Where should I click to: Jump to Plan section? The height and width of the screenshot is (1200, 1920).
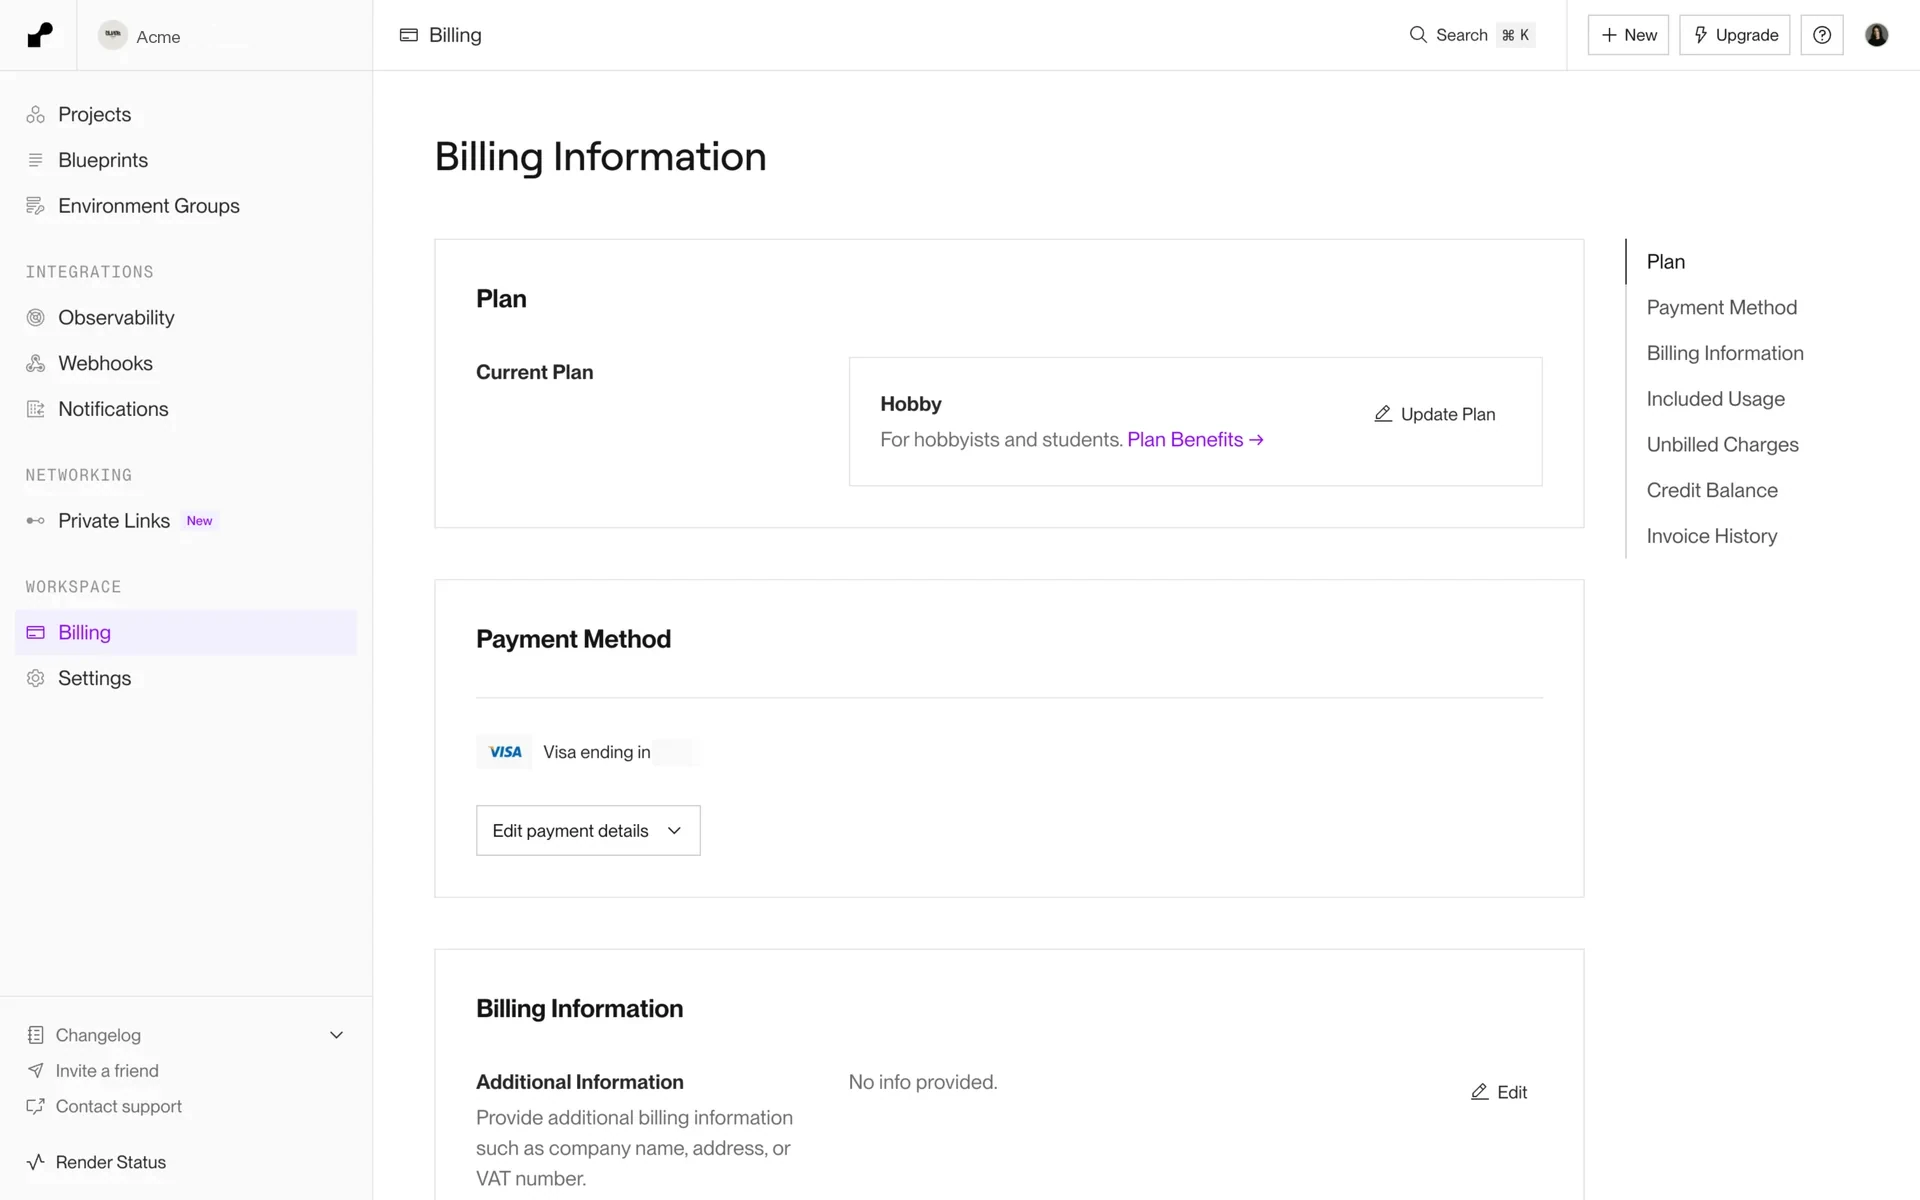[x=1666, y=262]
